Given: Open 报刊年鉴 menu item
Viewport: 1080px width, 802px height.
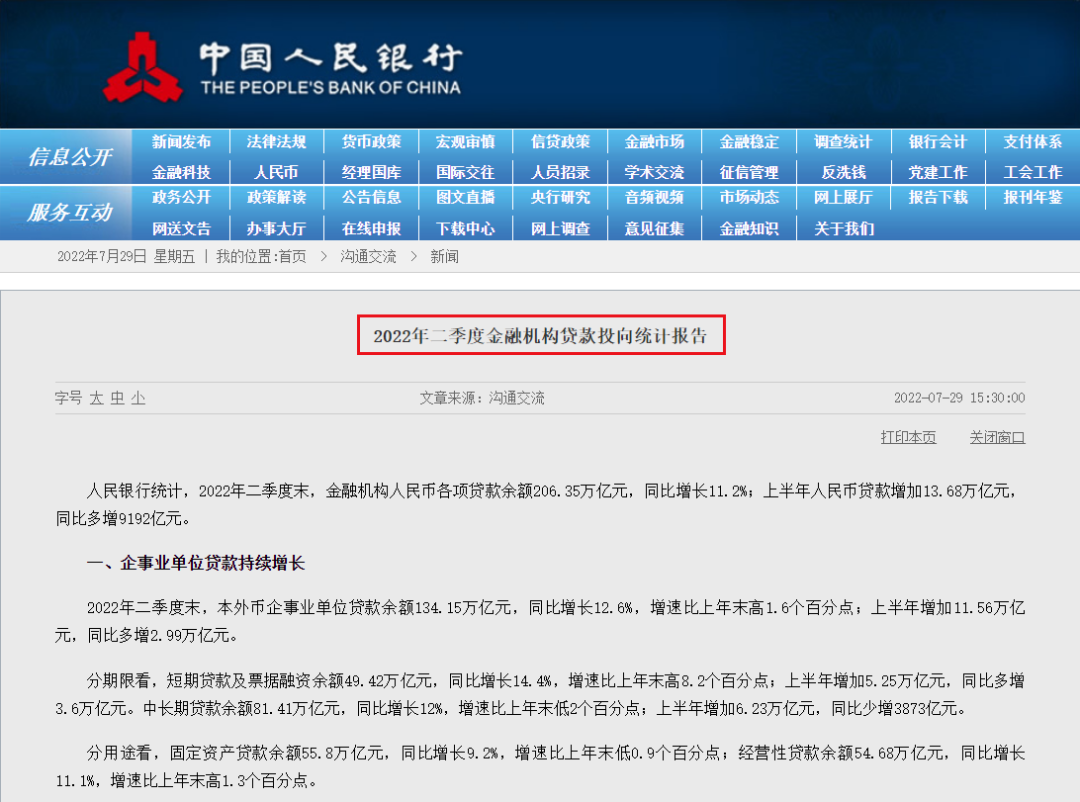Looking at the screenshot, I should [x=1033, y=197].
